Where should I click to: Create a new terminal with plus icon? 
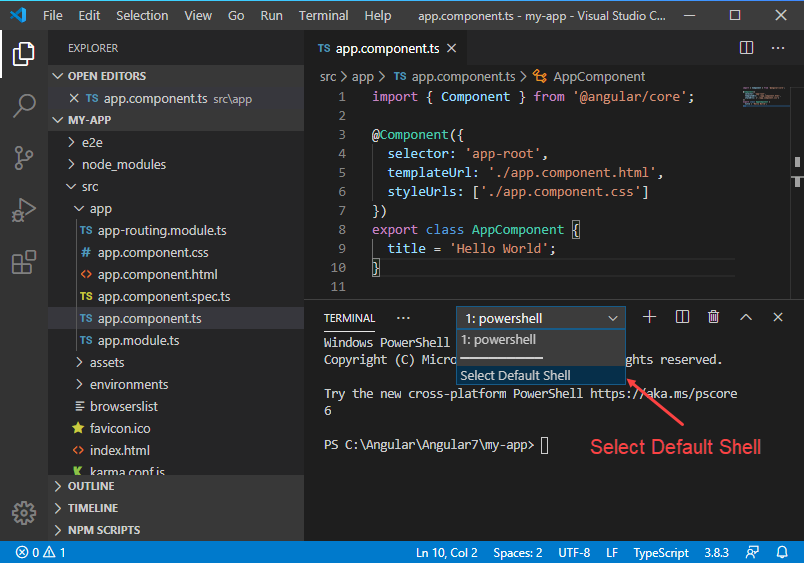pyautogui.click(x=649, y=317)
